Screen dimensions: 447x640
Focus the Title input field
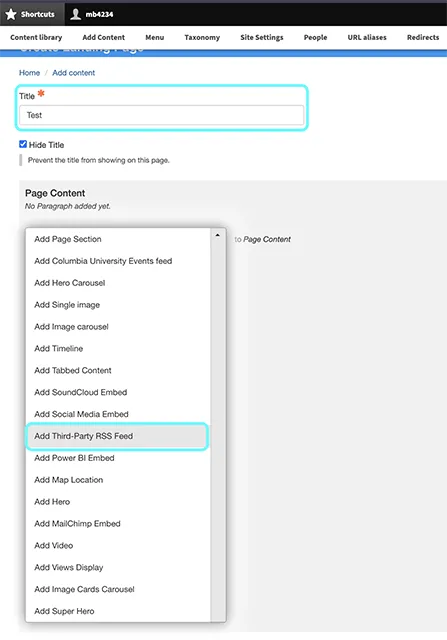162,115
